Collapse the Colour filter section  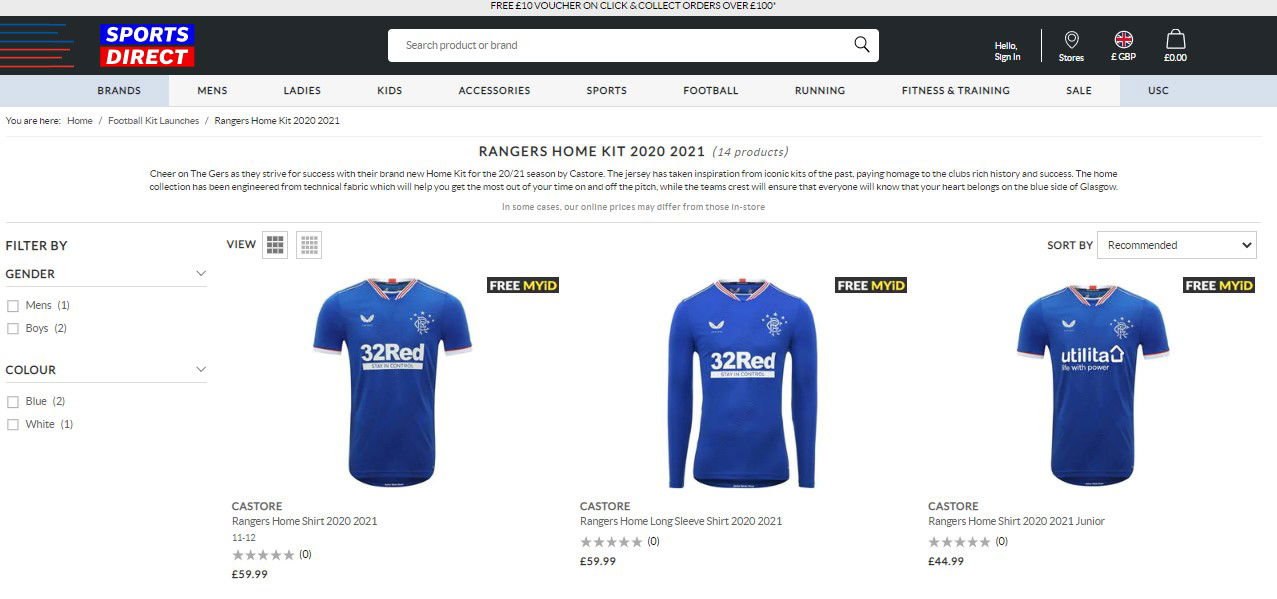[x=201, y=370]
